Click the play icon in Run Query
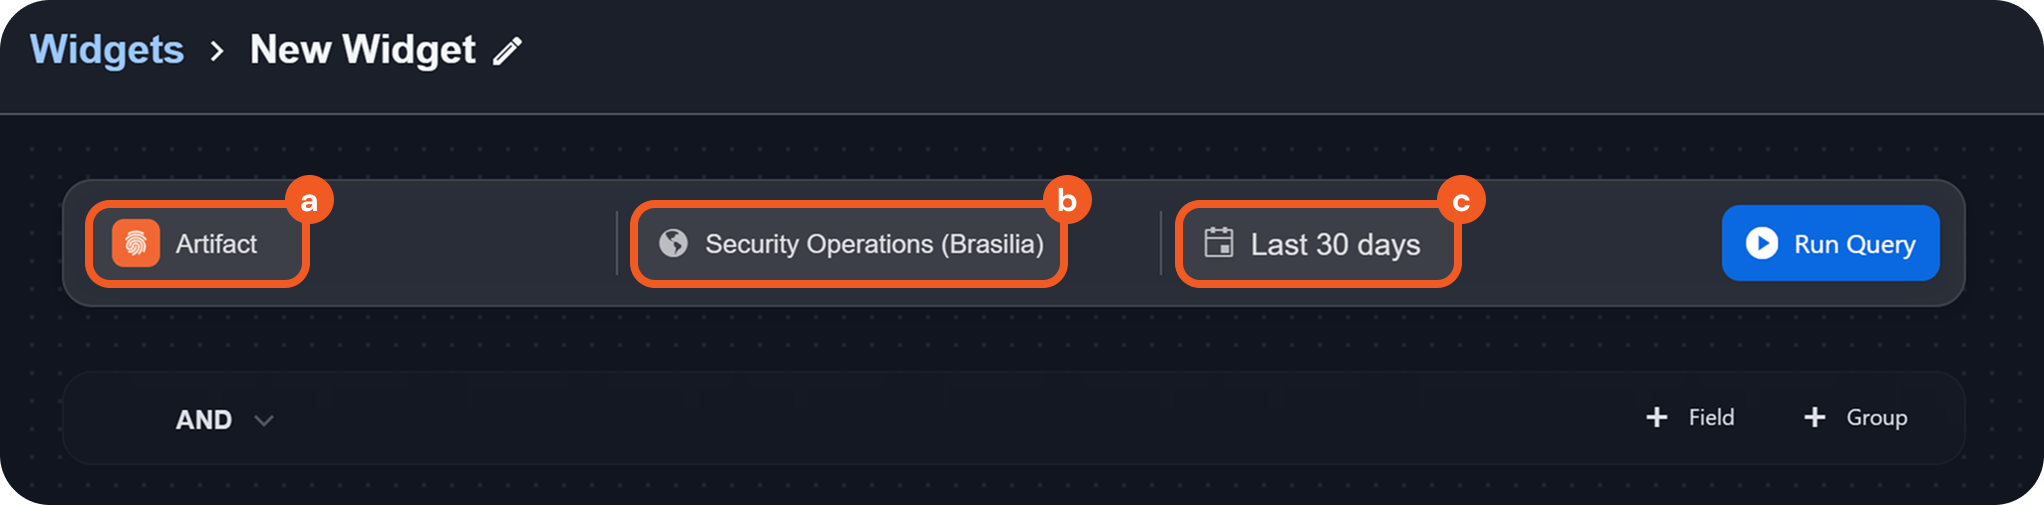This screenshot has width=2044, height=505. (1761, 243)
